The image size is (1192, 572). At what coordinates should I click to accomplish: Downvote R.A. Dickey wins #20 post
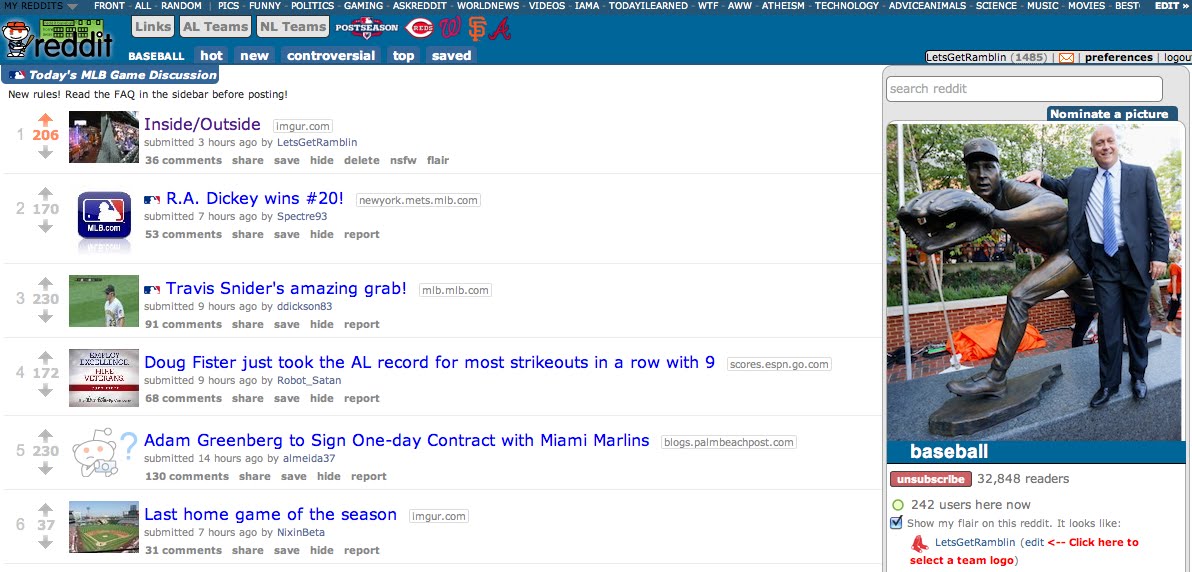(x=46, y=226)
